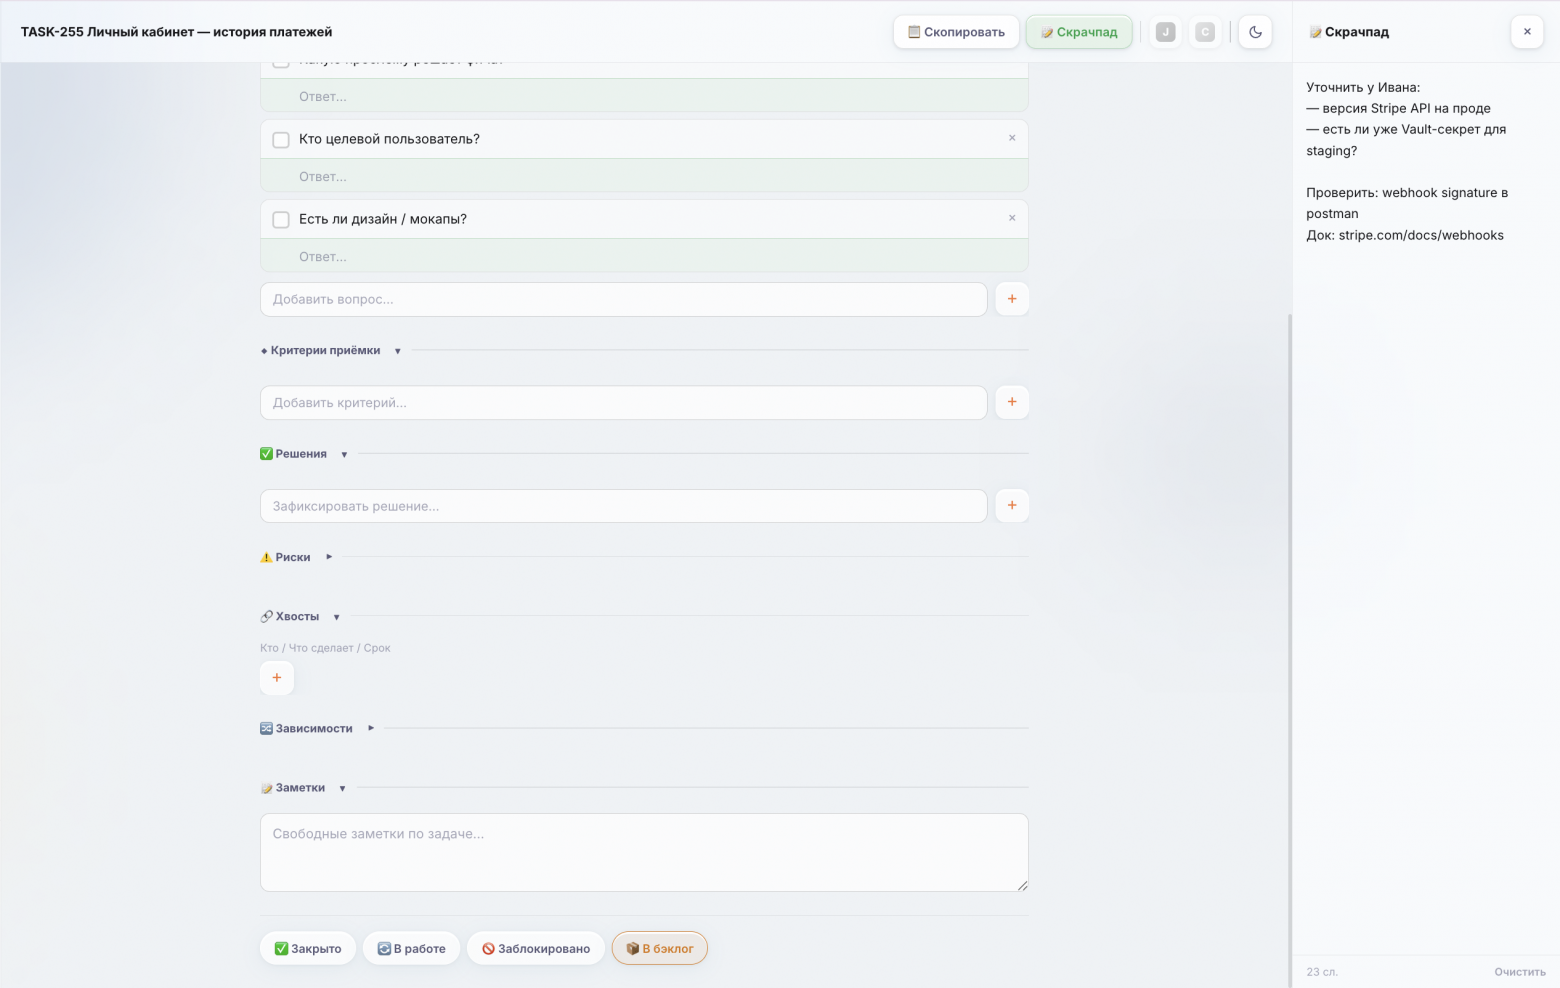
Task: Click the dark mode moon icon
Action: (1255, 32)
